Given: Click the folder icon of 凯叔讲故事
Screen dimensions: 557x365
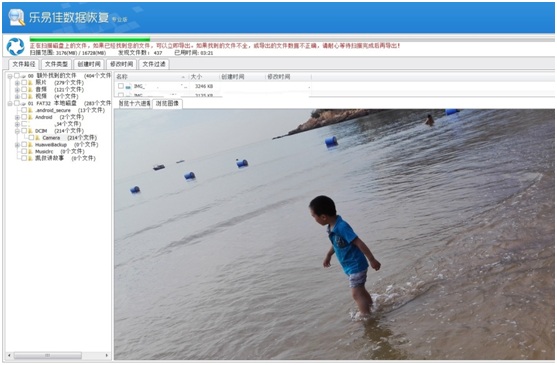Looking at the screenshot, I should point(31,158).
